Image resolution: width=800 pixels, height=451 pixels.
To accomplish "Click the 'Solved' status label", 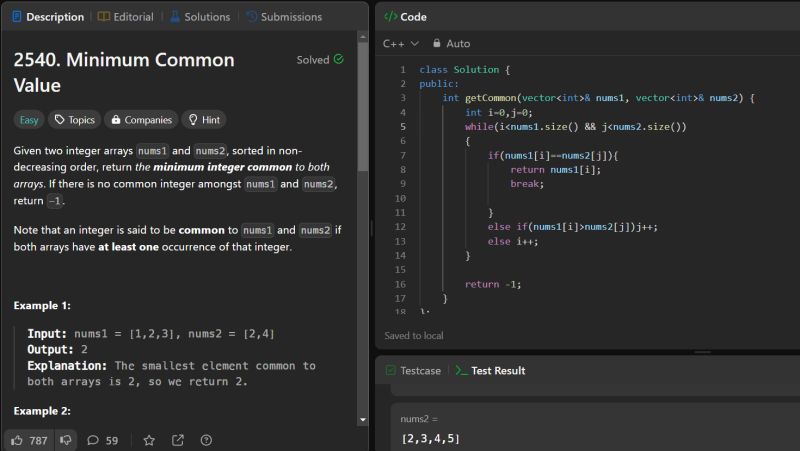I will point(313,60).
